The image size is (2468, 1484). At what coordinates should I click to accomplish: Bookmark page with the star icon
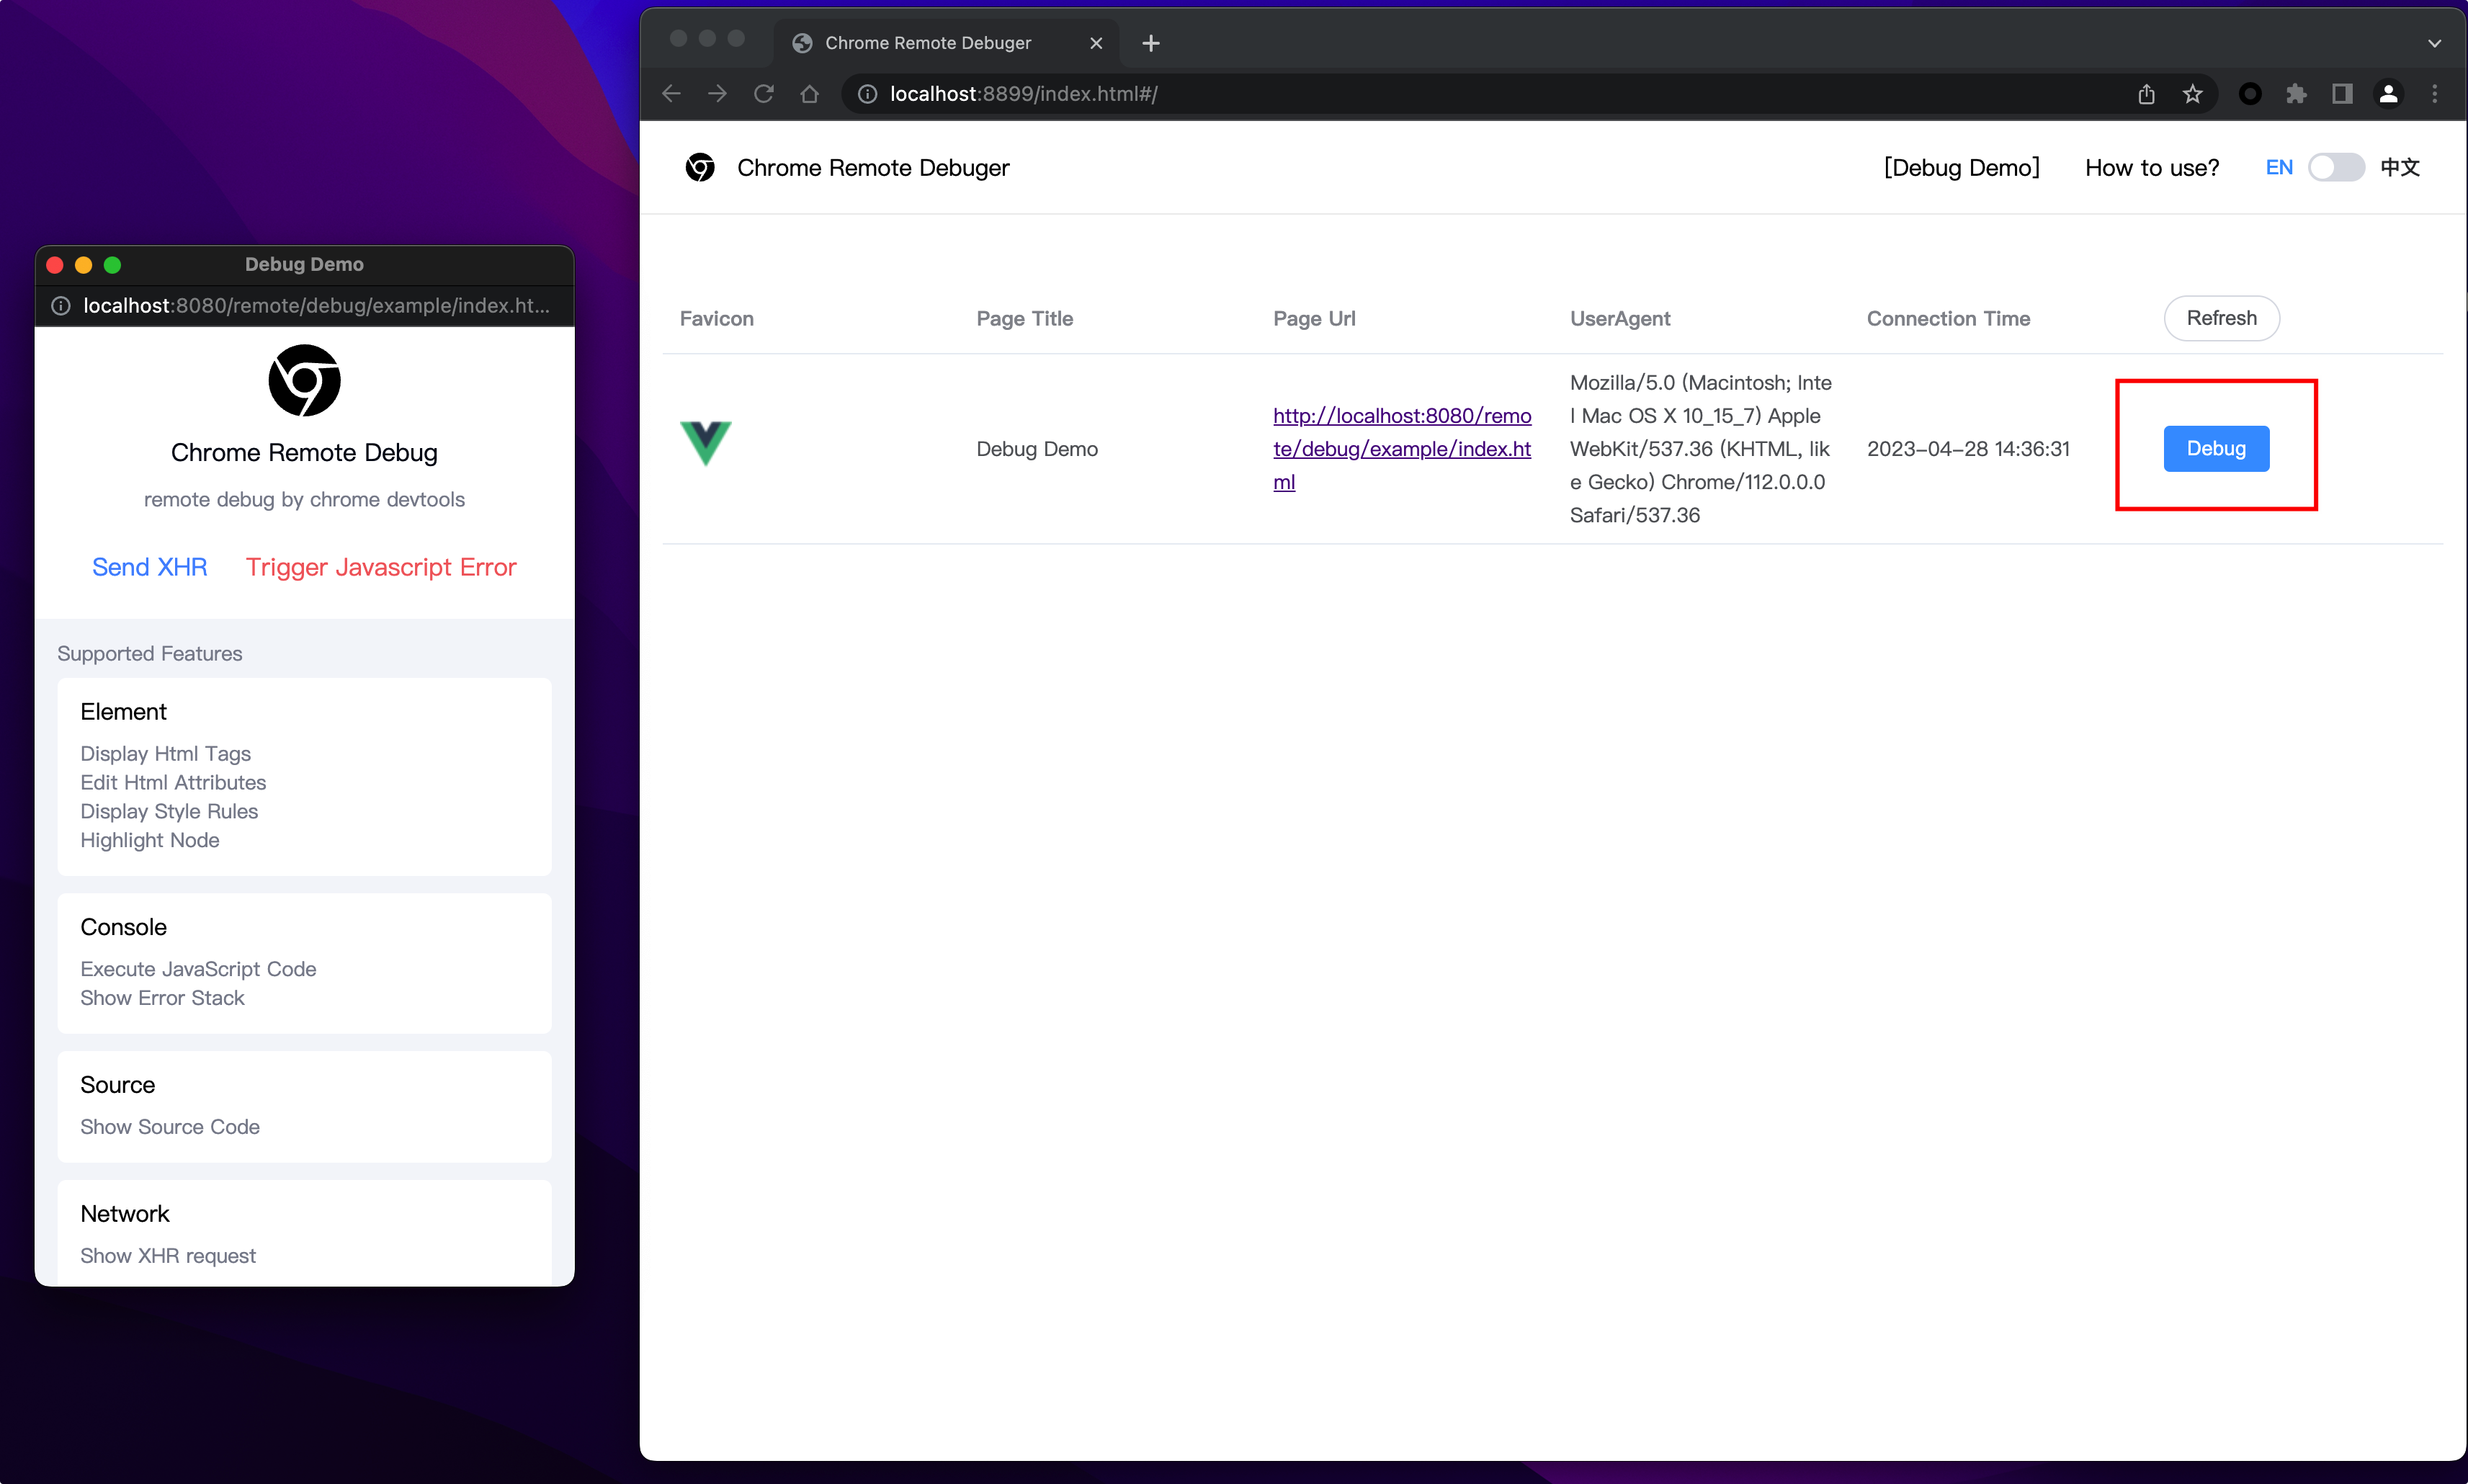click(2192, 94)
